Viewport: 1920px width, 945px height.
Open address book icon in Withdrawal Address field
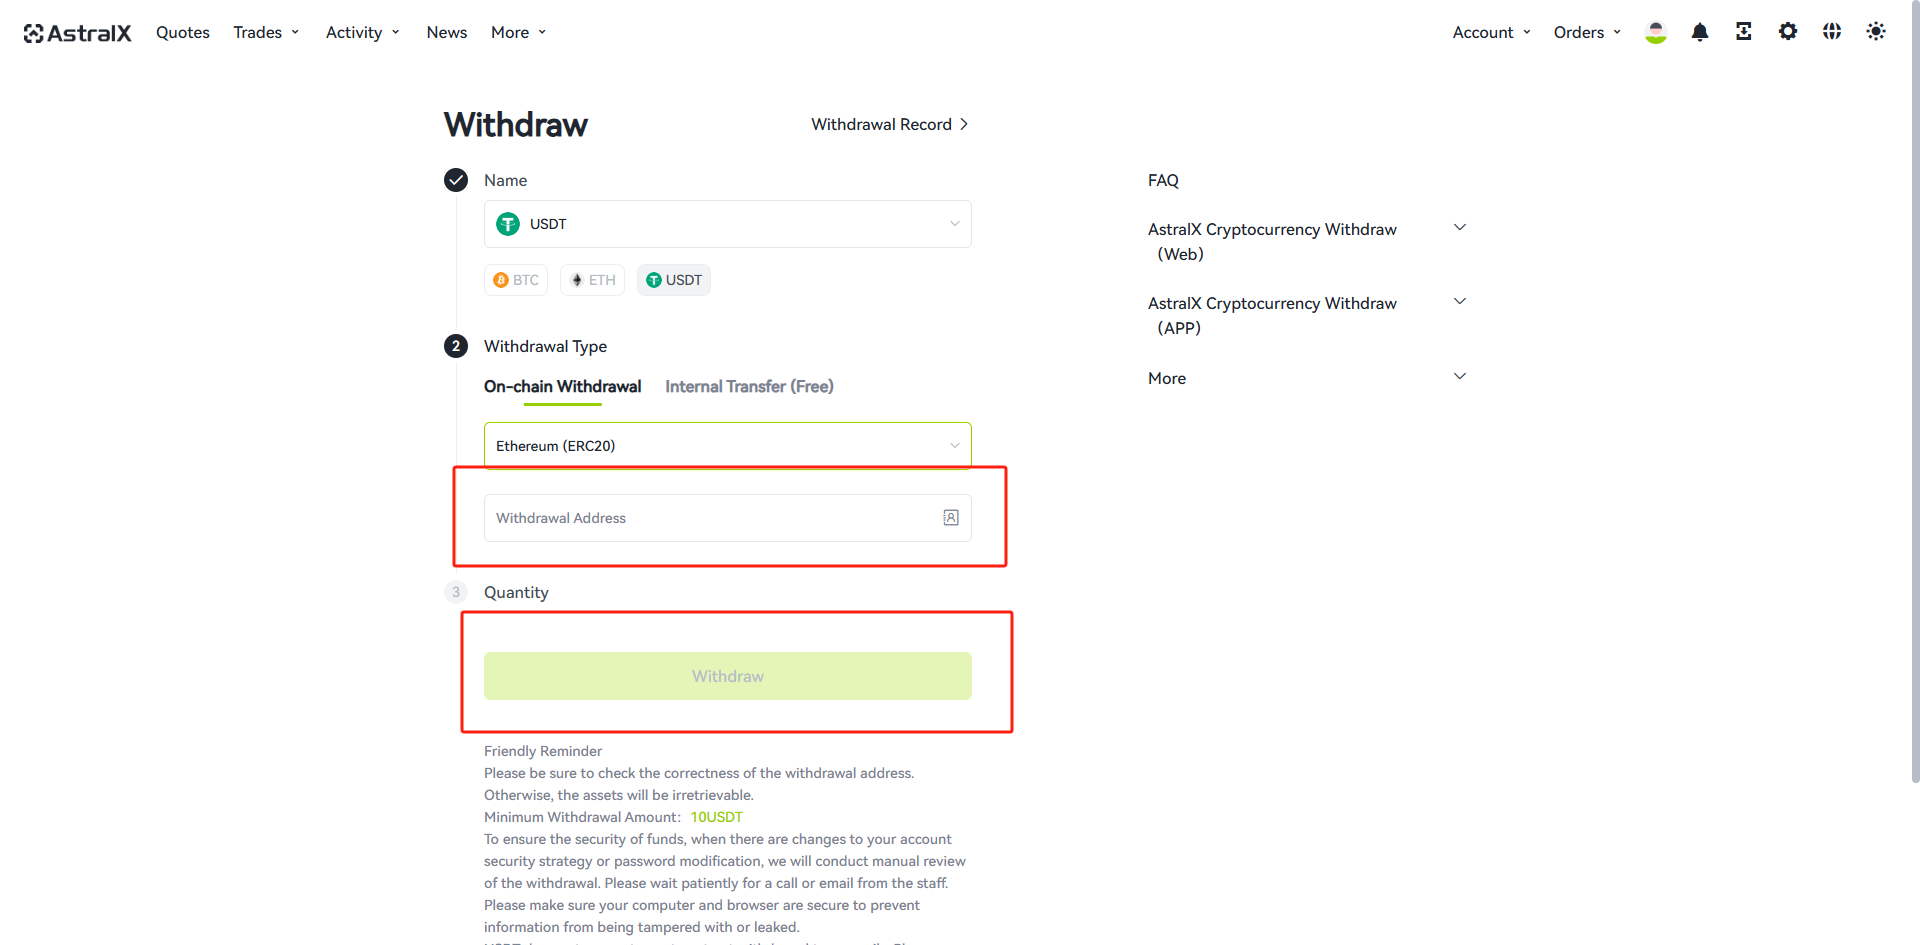[x=951, y=518]
